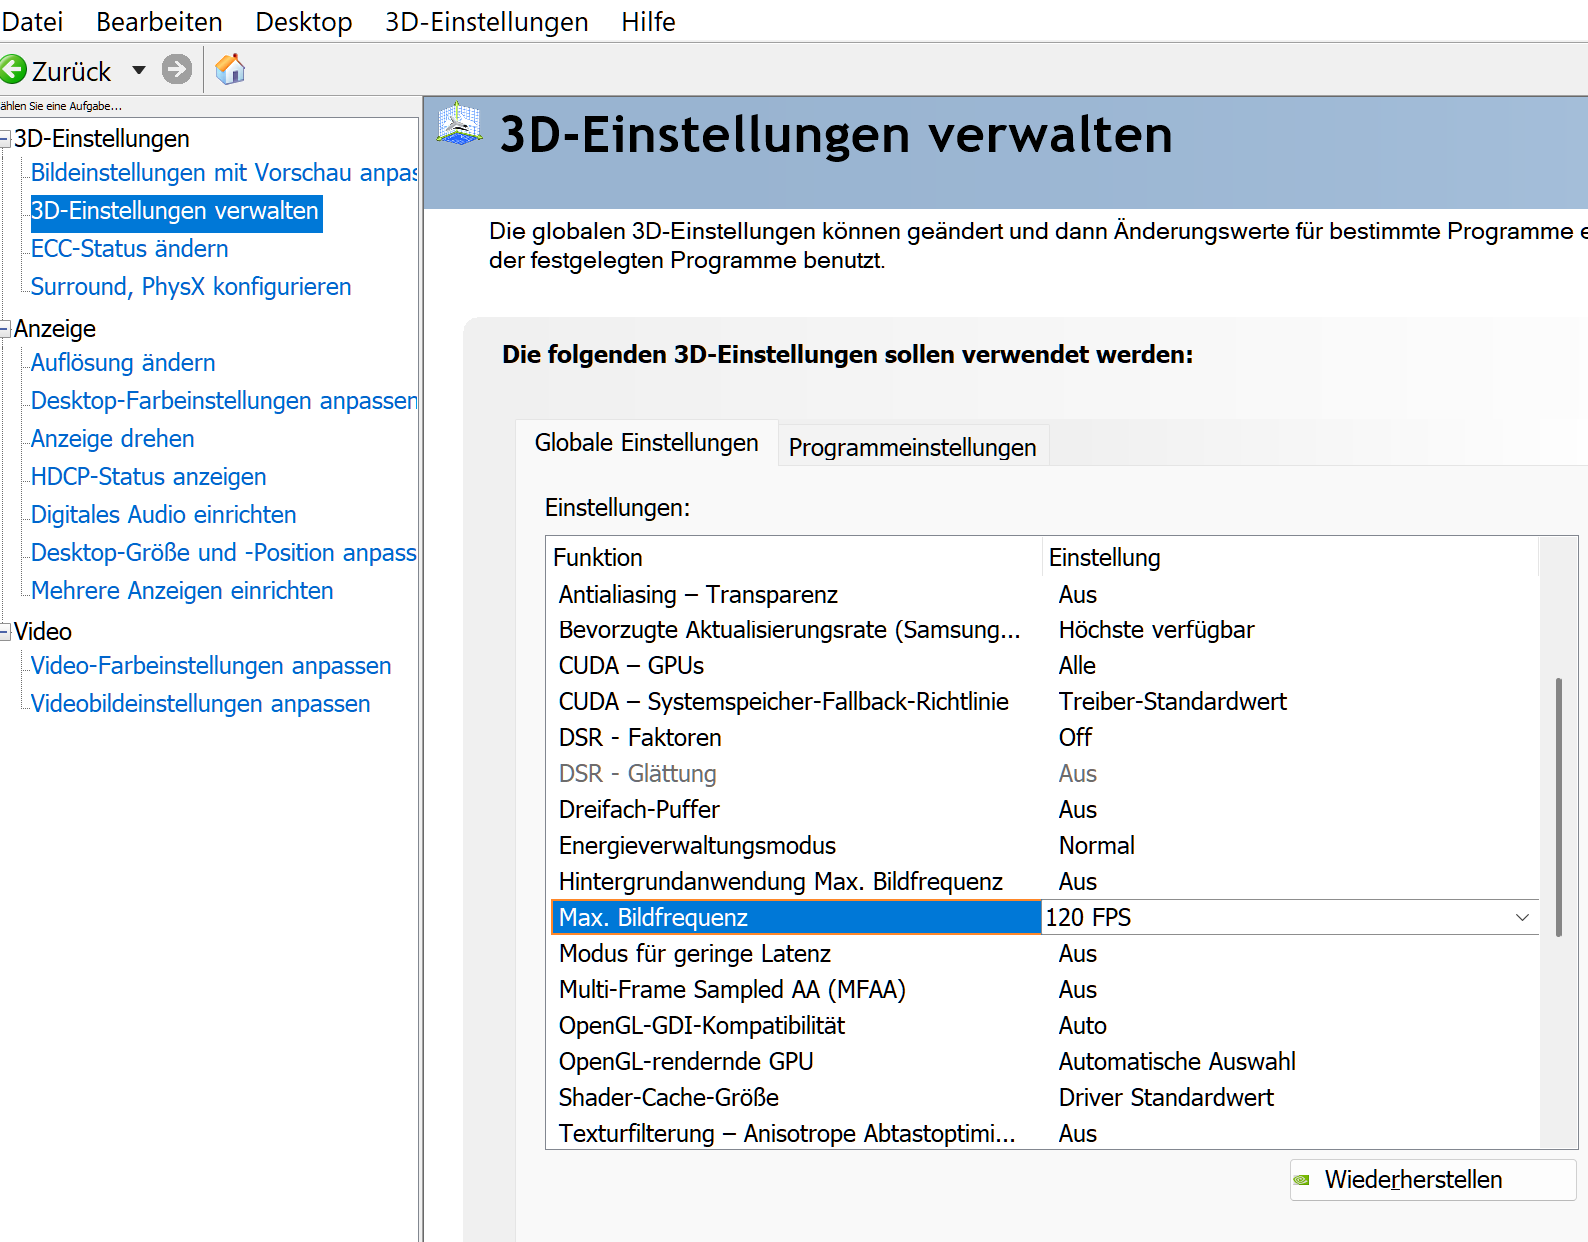Select the Globale Einstellungen tab

click(647, 443)
